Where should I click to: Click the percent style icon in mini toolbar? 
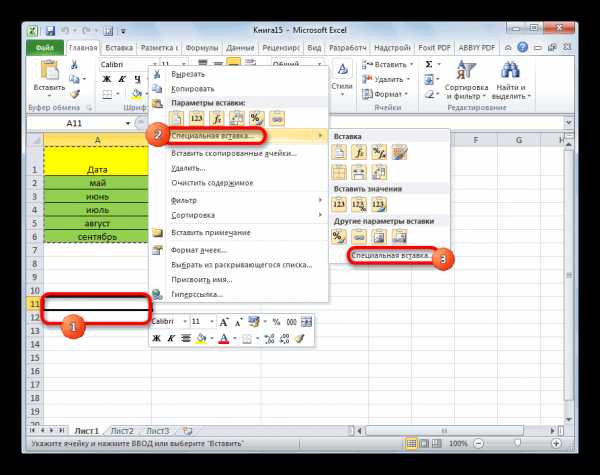click(276, 322)
